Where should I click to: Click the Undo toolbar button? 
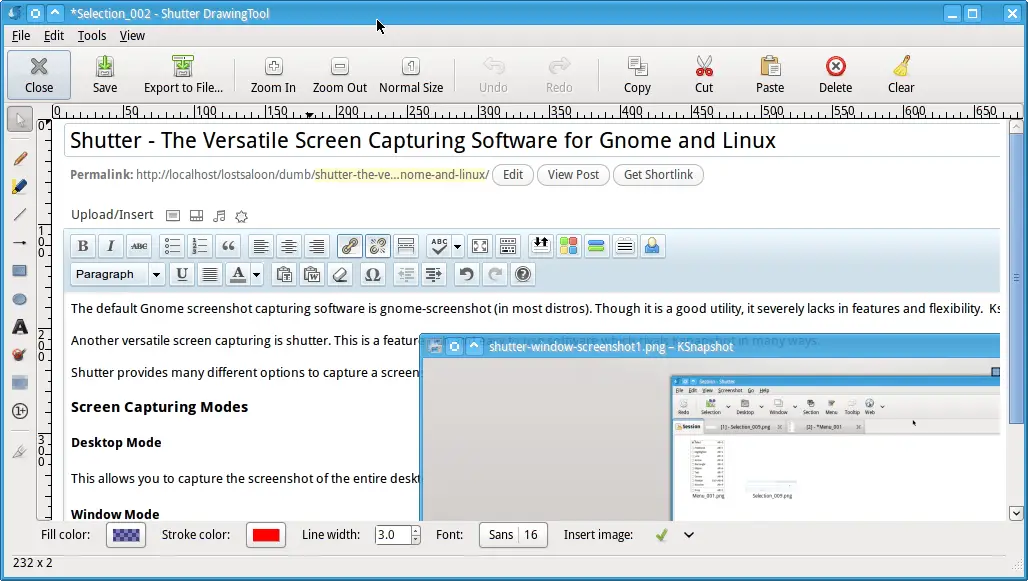tap(493, 75)
